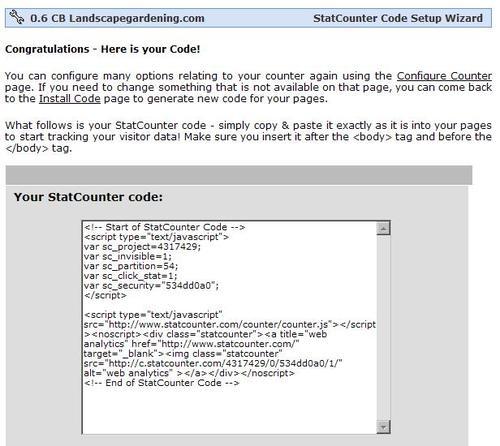Follow the Install Code link

click(x=70, y=99)
